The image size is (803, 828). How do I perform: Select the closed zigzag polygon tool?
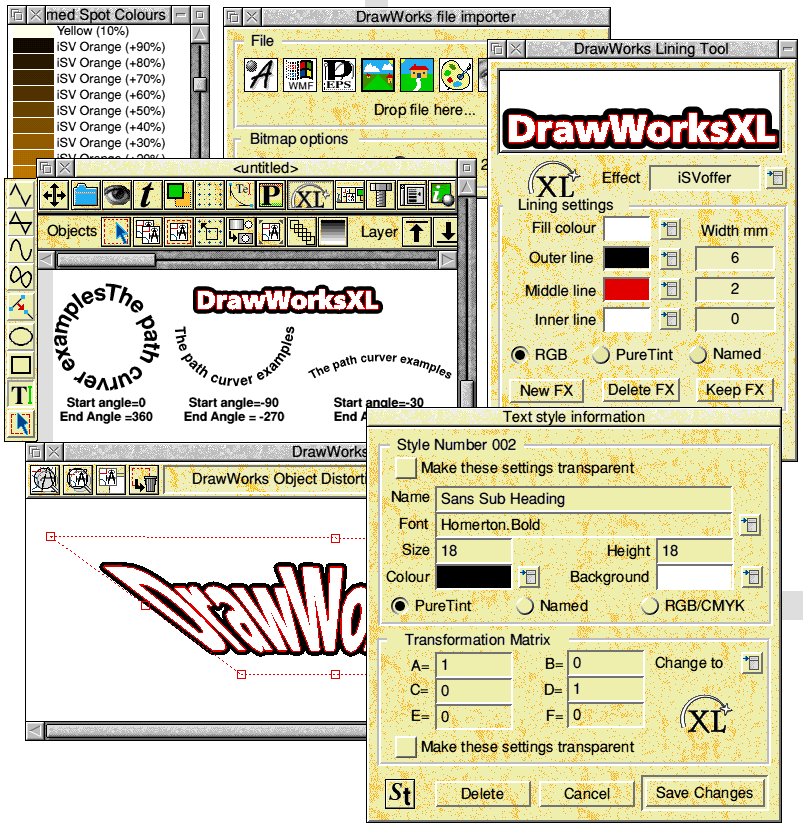pos(21,223)
